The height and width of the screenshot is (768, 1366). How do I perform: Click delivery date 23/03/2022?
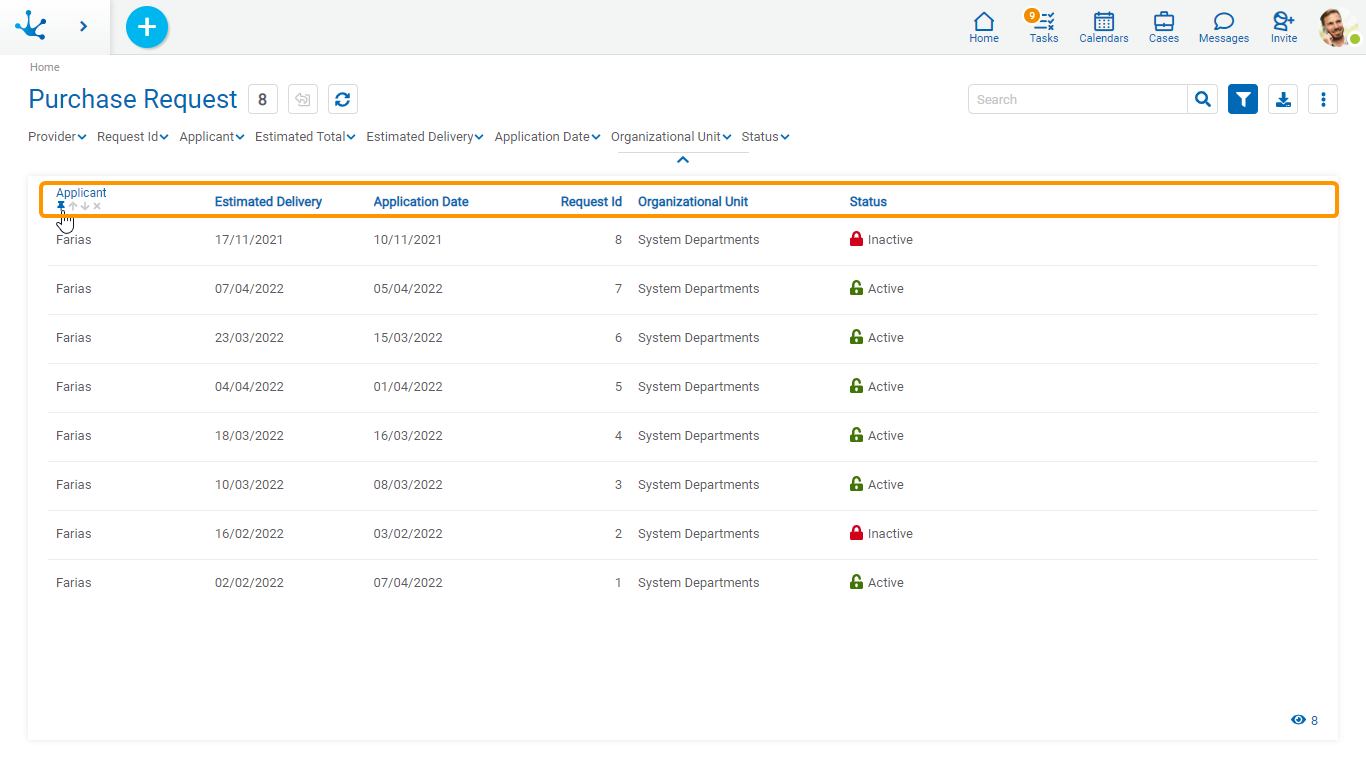[x=249, y=338]
